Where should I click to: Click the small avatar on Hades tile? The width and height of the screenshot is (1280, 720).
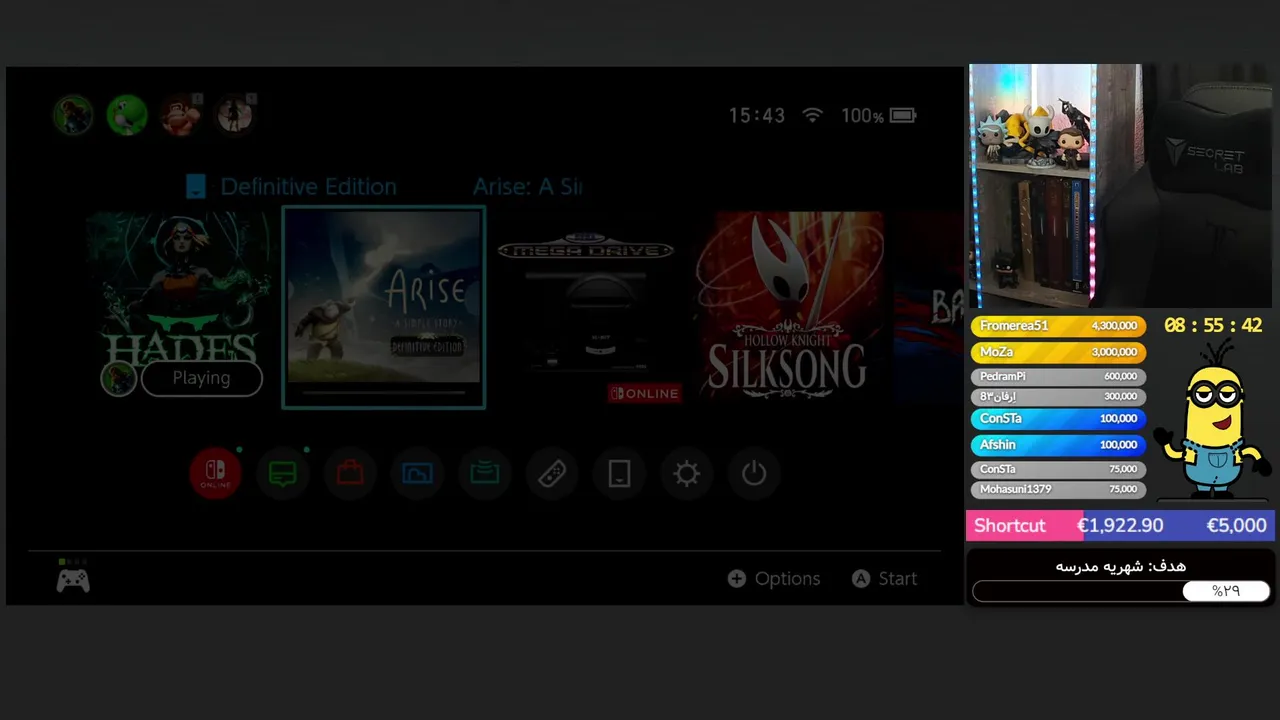pos(118,378)
